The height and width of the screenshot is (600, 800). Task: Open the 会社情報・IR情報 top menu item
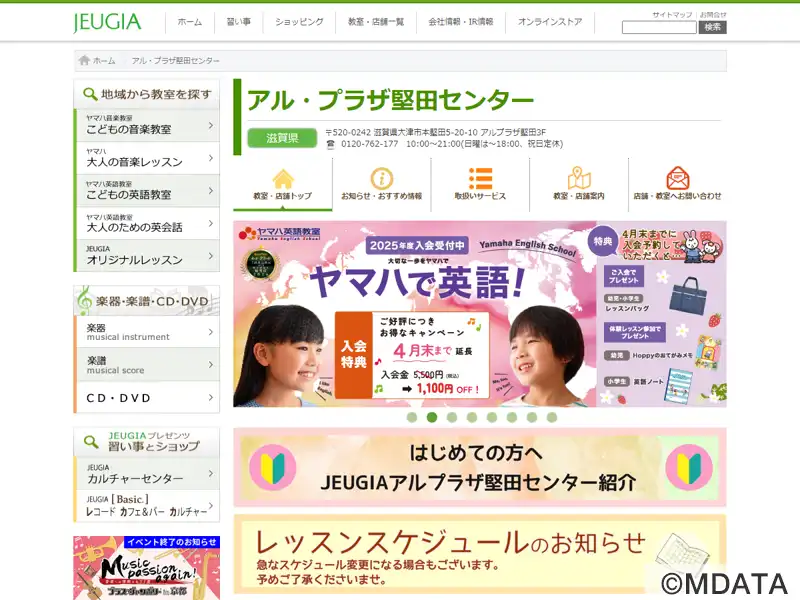pyautogui.click(x=461, y=22)
